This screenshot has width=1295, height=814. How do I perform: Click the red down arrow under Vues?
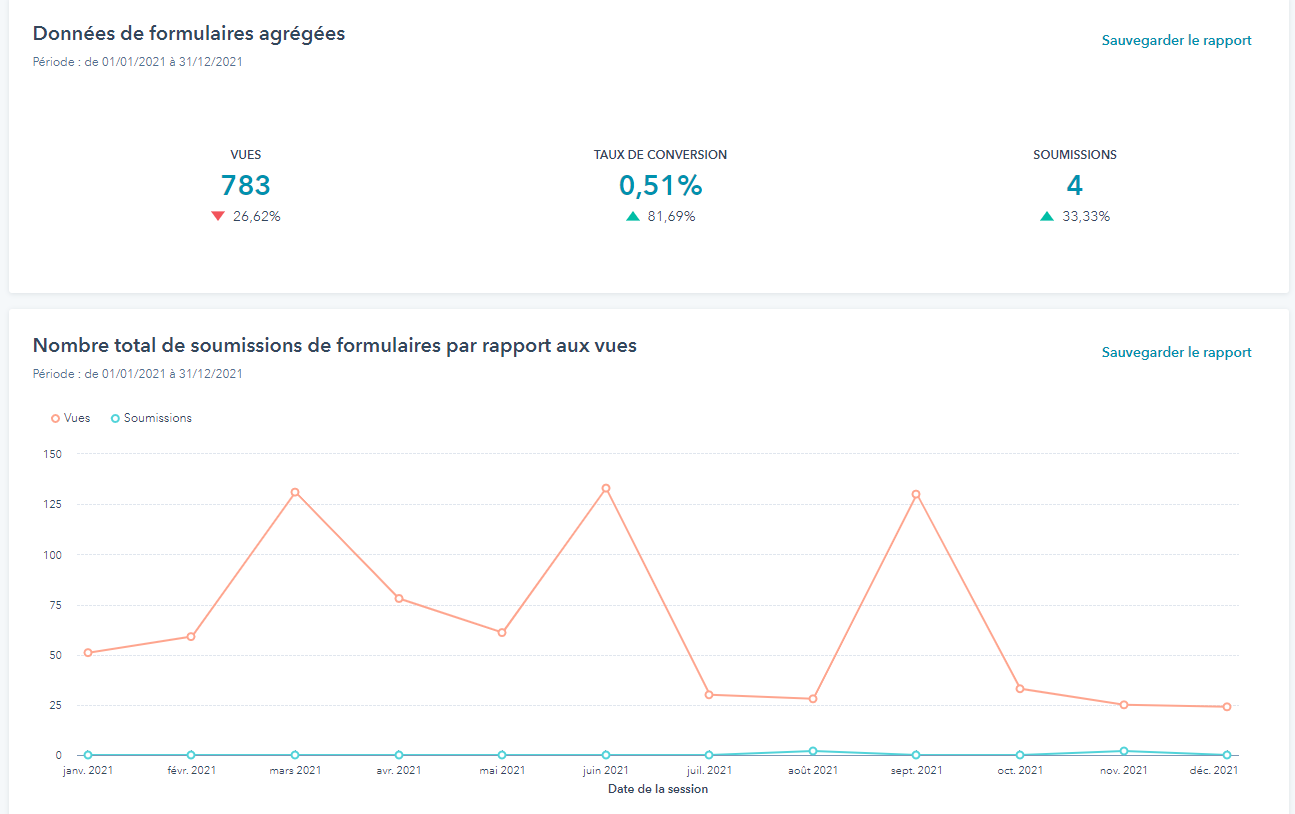(x=218, y=216)
